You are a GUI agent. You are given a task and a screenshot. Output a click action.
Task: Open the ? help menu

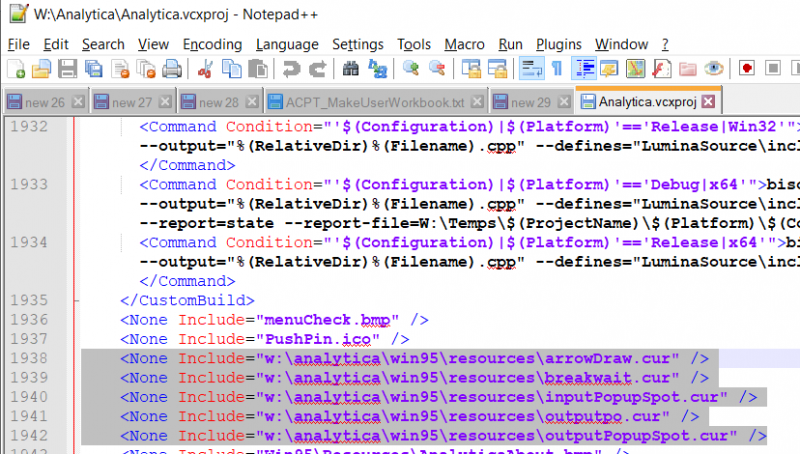coord(665,45)
